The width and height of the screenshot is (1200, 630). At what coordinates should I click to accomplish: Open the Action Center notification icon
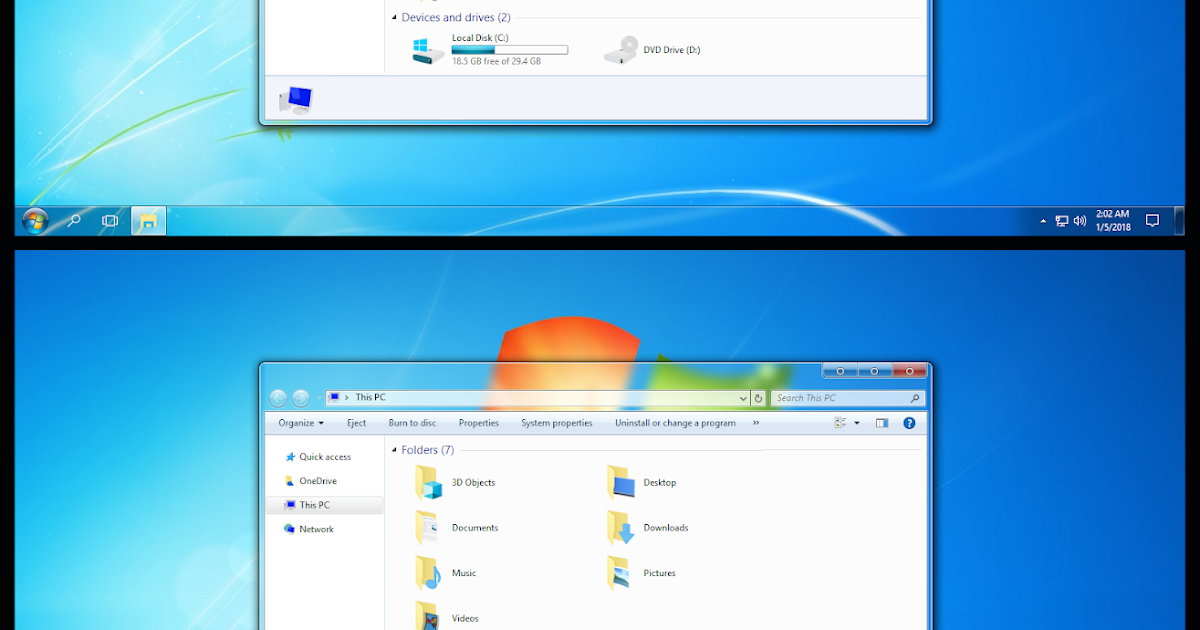tap(1152, 221)
